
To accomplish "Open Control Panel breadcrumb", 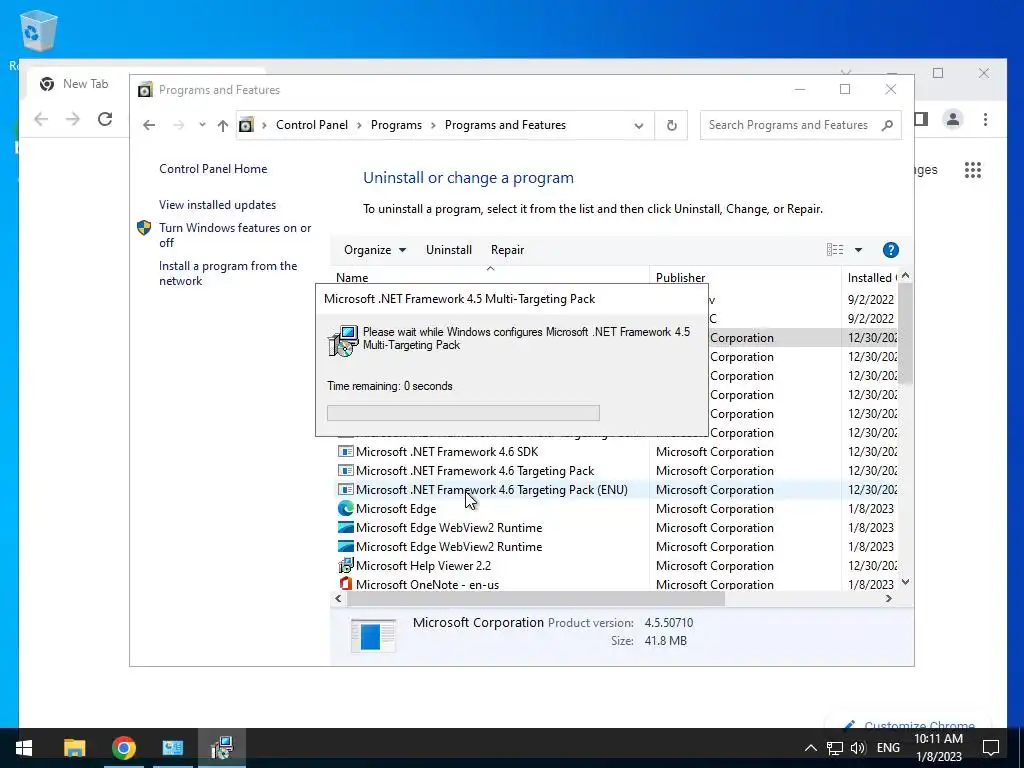I will click(312, 125).
